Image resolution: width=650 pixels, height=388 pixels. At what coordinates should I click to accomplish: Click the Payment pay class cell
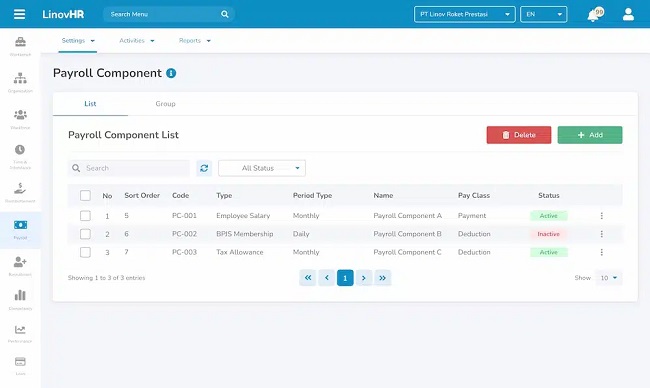click(x=472, y=216)
